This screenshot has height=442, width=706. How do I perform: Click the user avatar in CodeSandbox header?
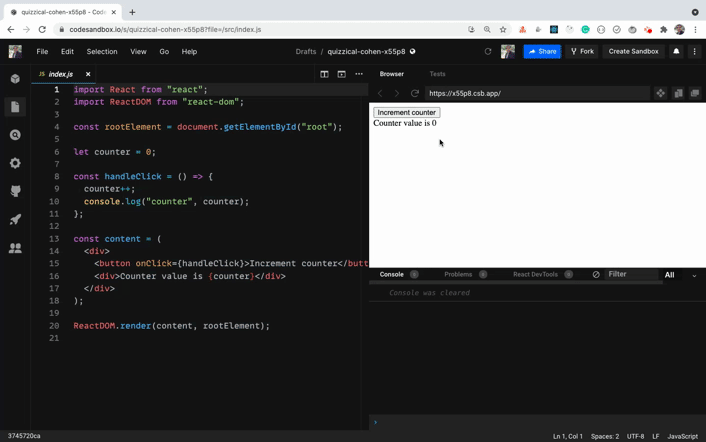508,51
